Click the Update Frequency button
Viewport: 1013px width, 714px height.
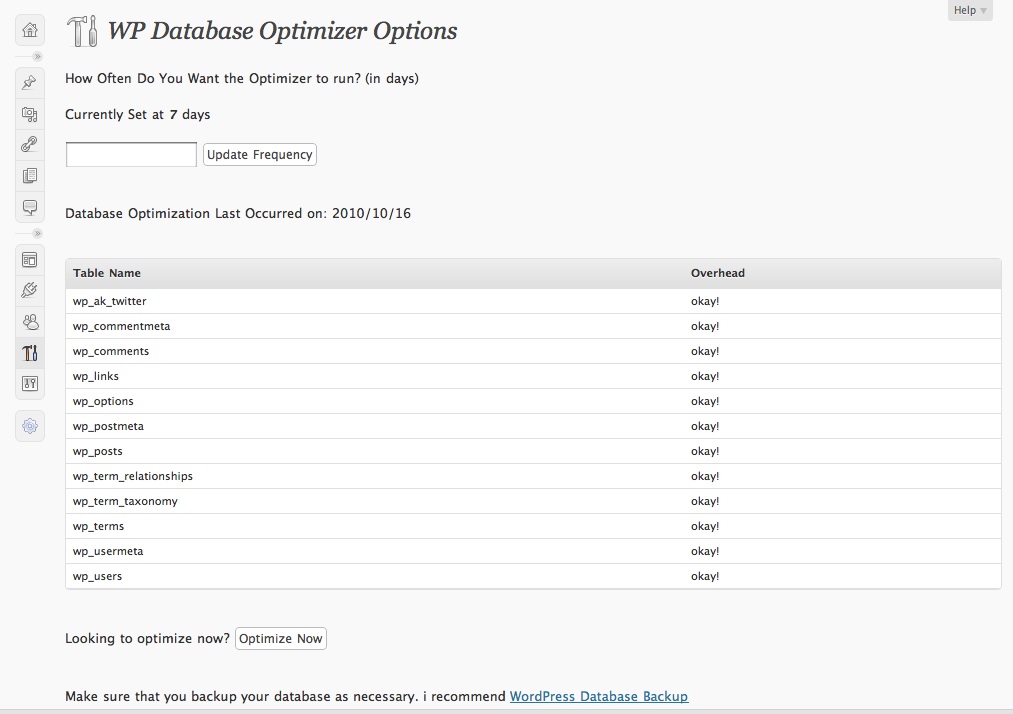tap(260, 154)
